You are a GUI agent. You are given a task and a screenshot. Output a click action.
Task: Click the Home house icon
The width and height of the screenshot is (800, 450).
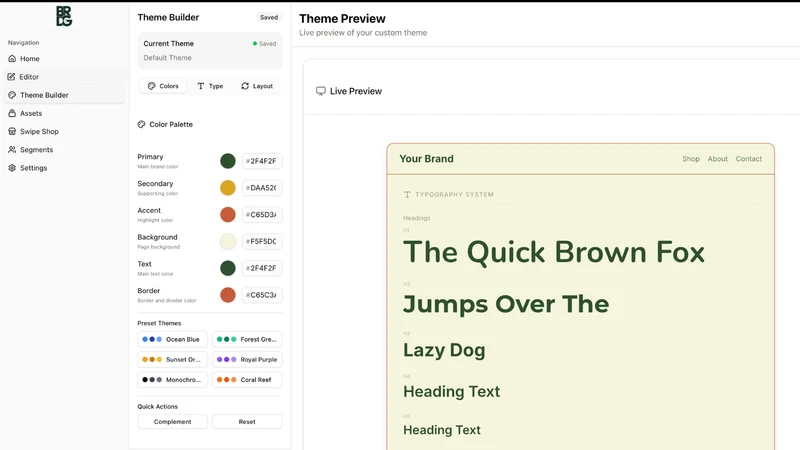12,59
